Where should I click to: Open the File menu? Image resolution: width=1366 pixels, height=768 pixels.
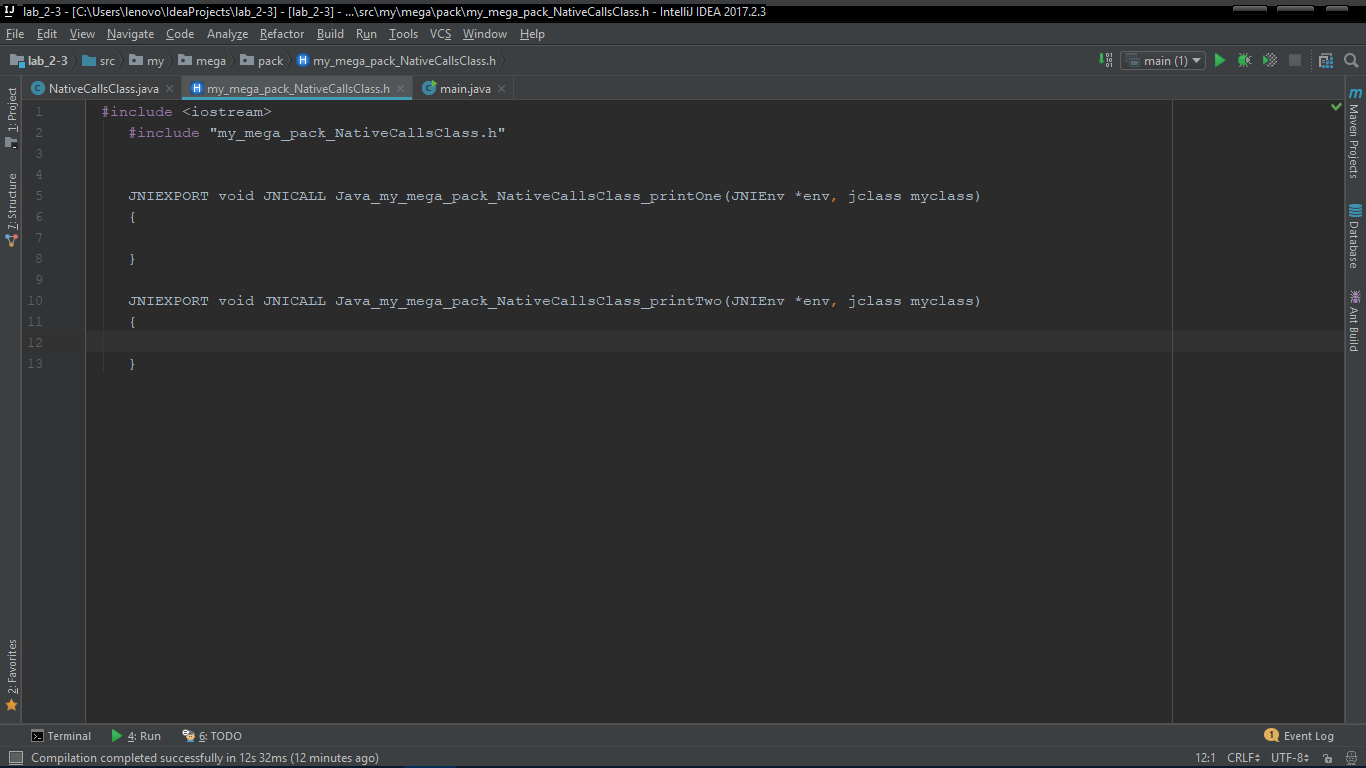pos(15,34)
